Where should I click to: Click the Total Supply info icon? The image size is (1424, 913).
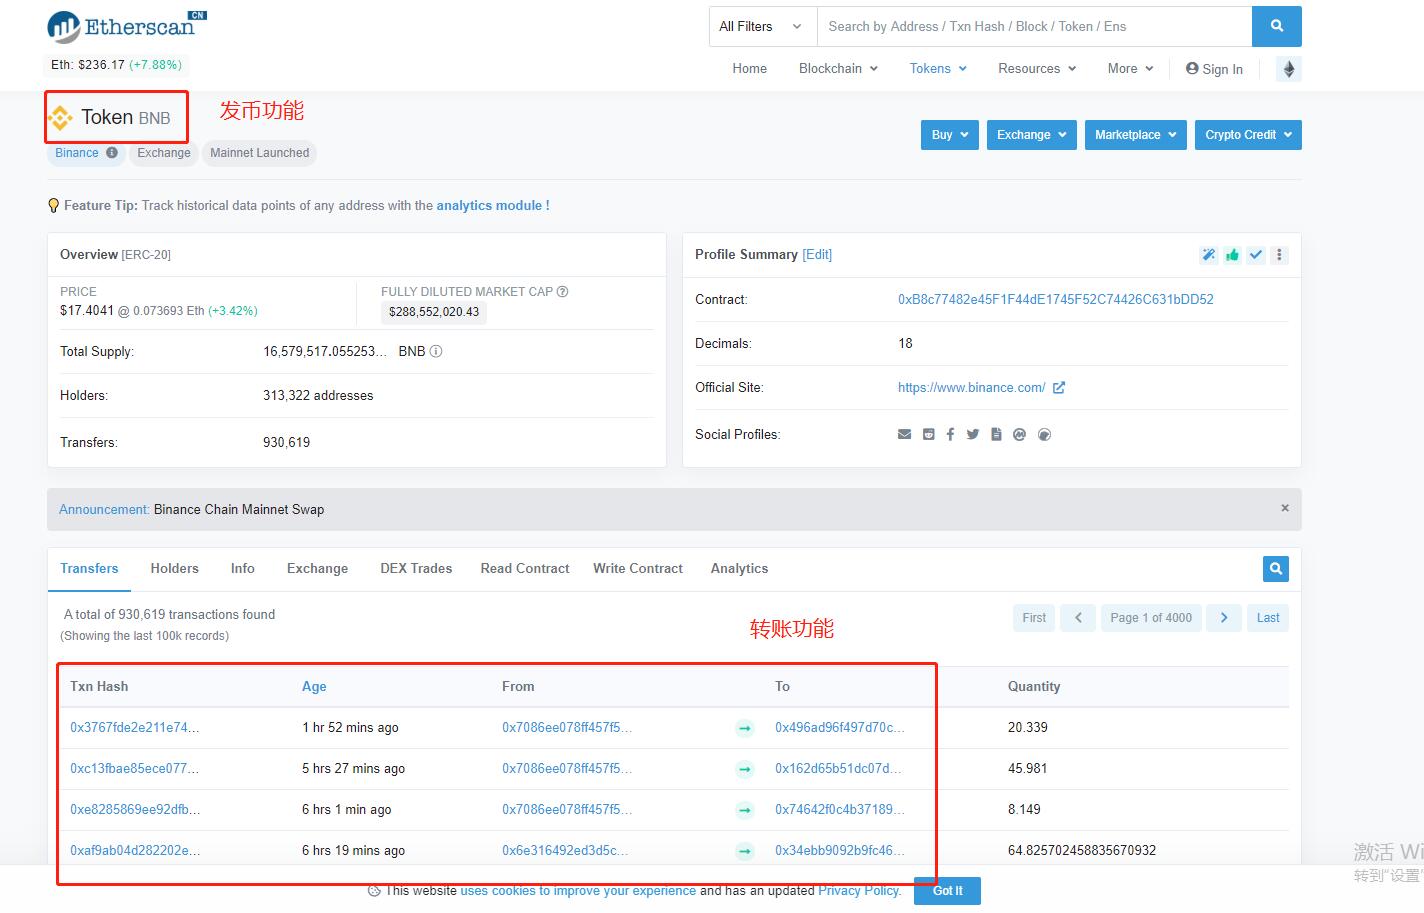[436, 352]
